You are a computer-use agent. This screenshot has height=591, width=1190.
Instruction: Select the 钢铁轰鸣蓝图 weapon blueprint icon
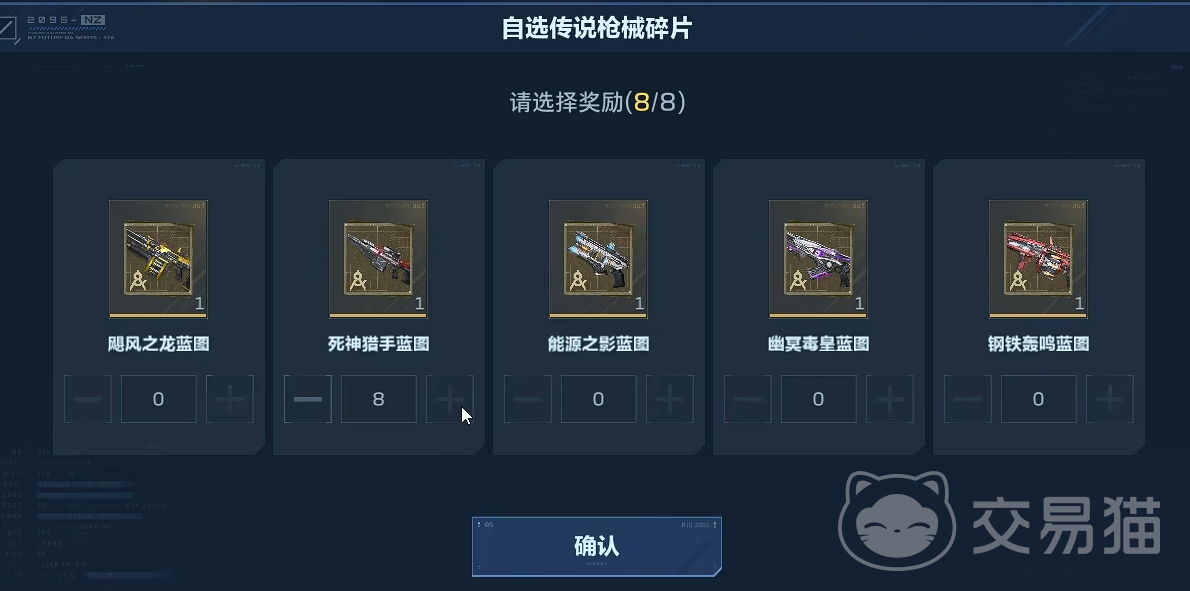[1038, 259]
